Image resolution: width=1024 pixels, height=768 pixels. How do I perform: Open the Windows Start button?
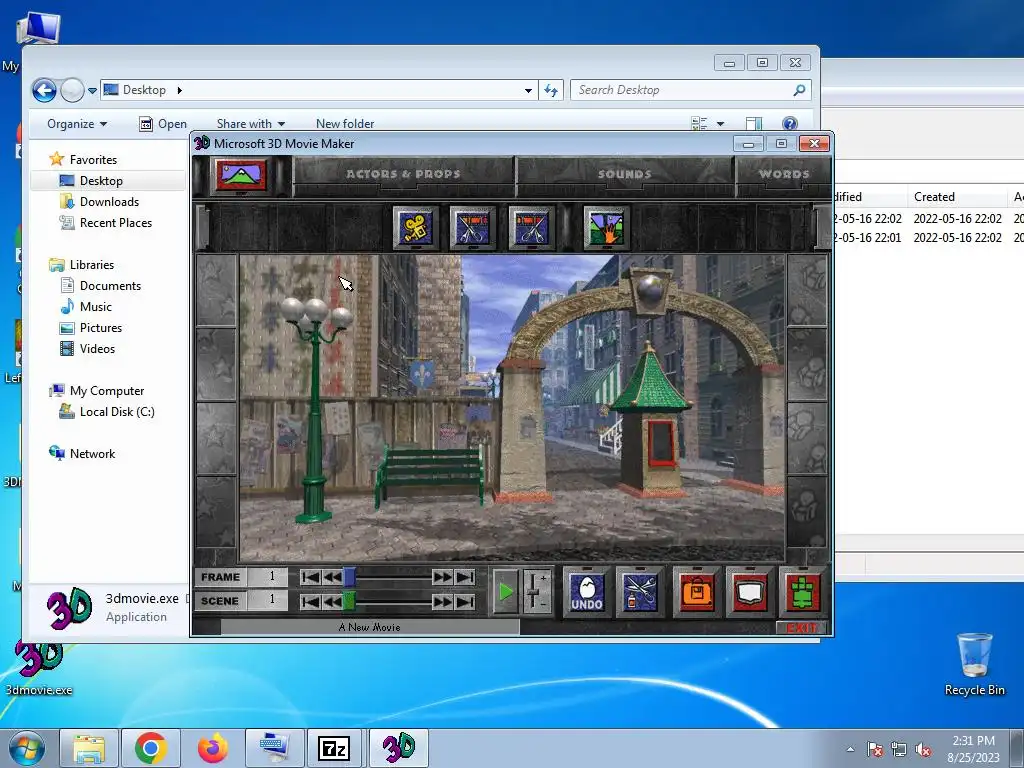click(x=27, y=748)
